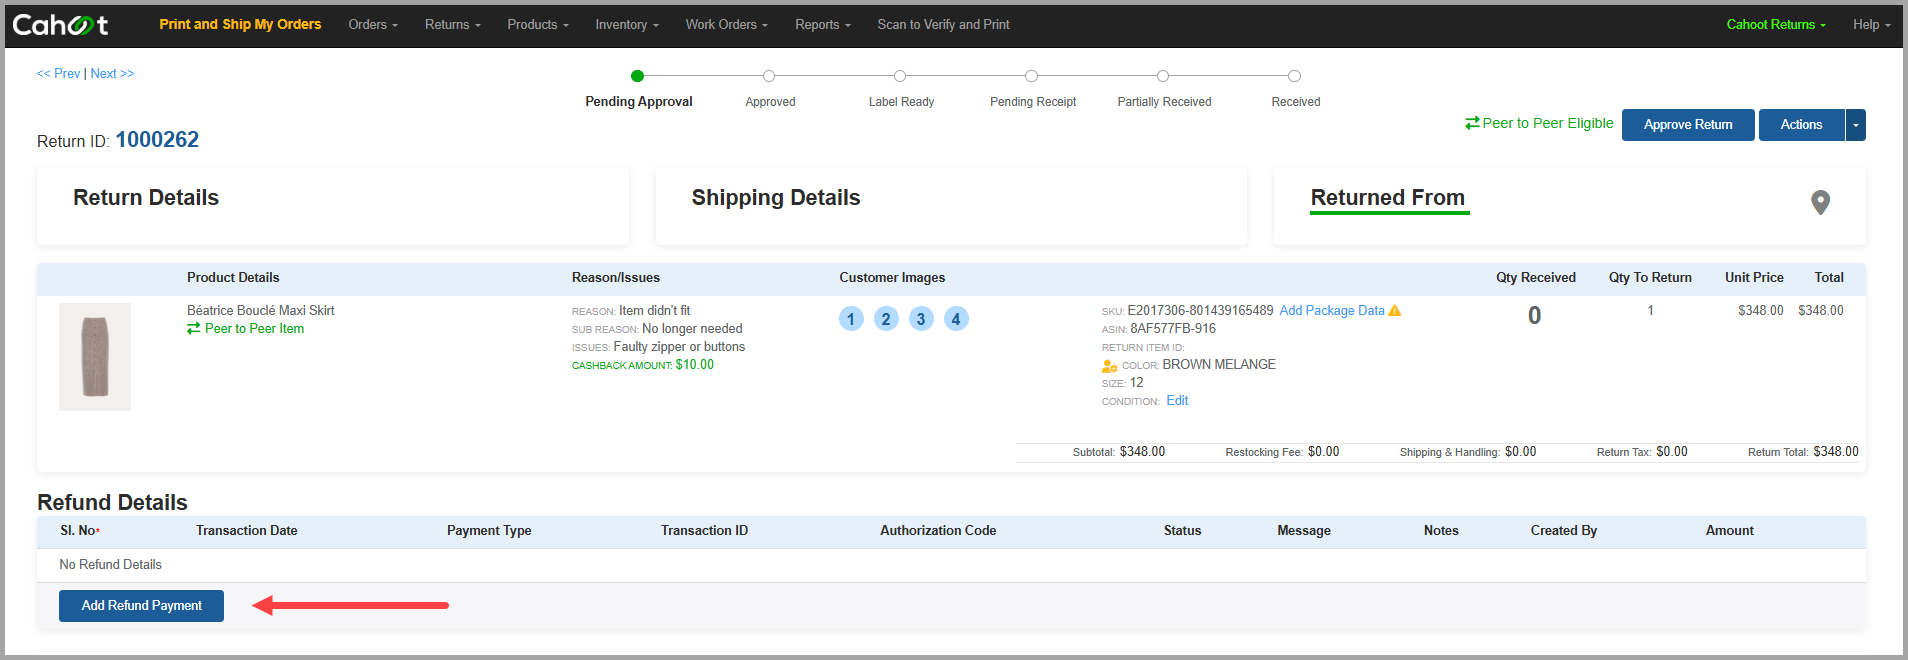This screenshot has height=660, width=1908.
Task: Click the BROWN MELANGE color value
Action: point(1219,364)
